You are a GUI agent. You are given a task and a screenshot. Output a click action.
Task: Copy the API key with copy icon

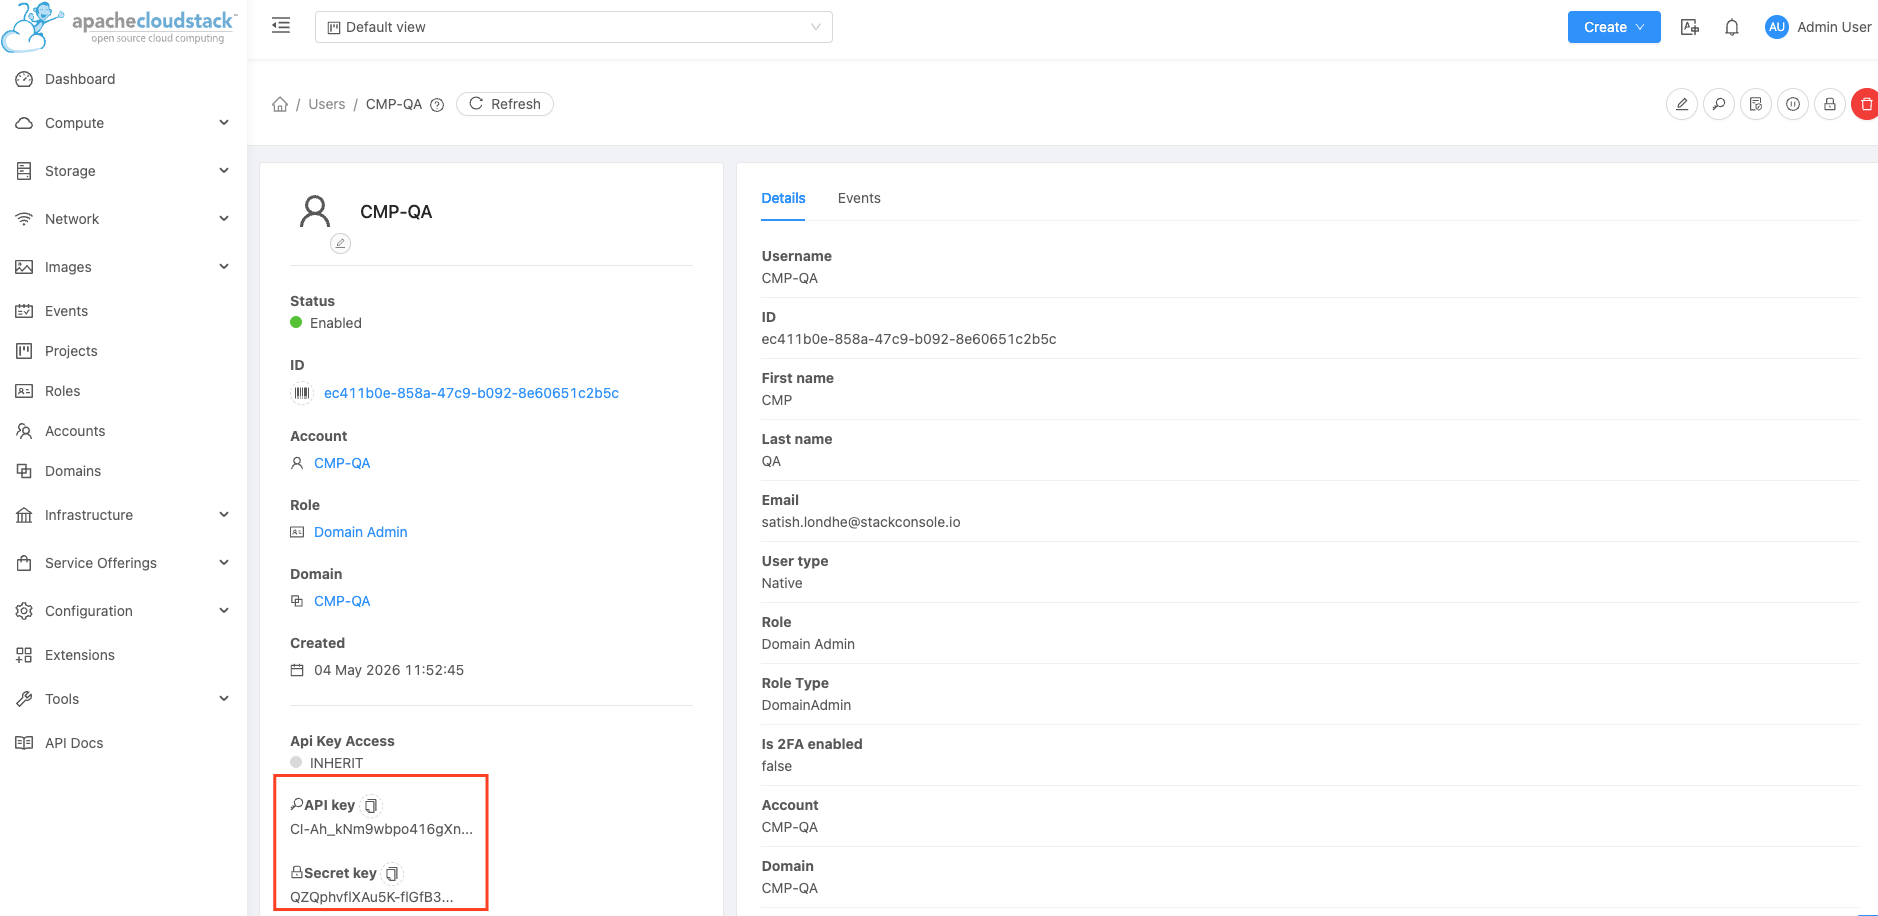click(x=371, y=806)
